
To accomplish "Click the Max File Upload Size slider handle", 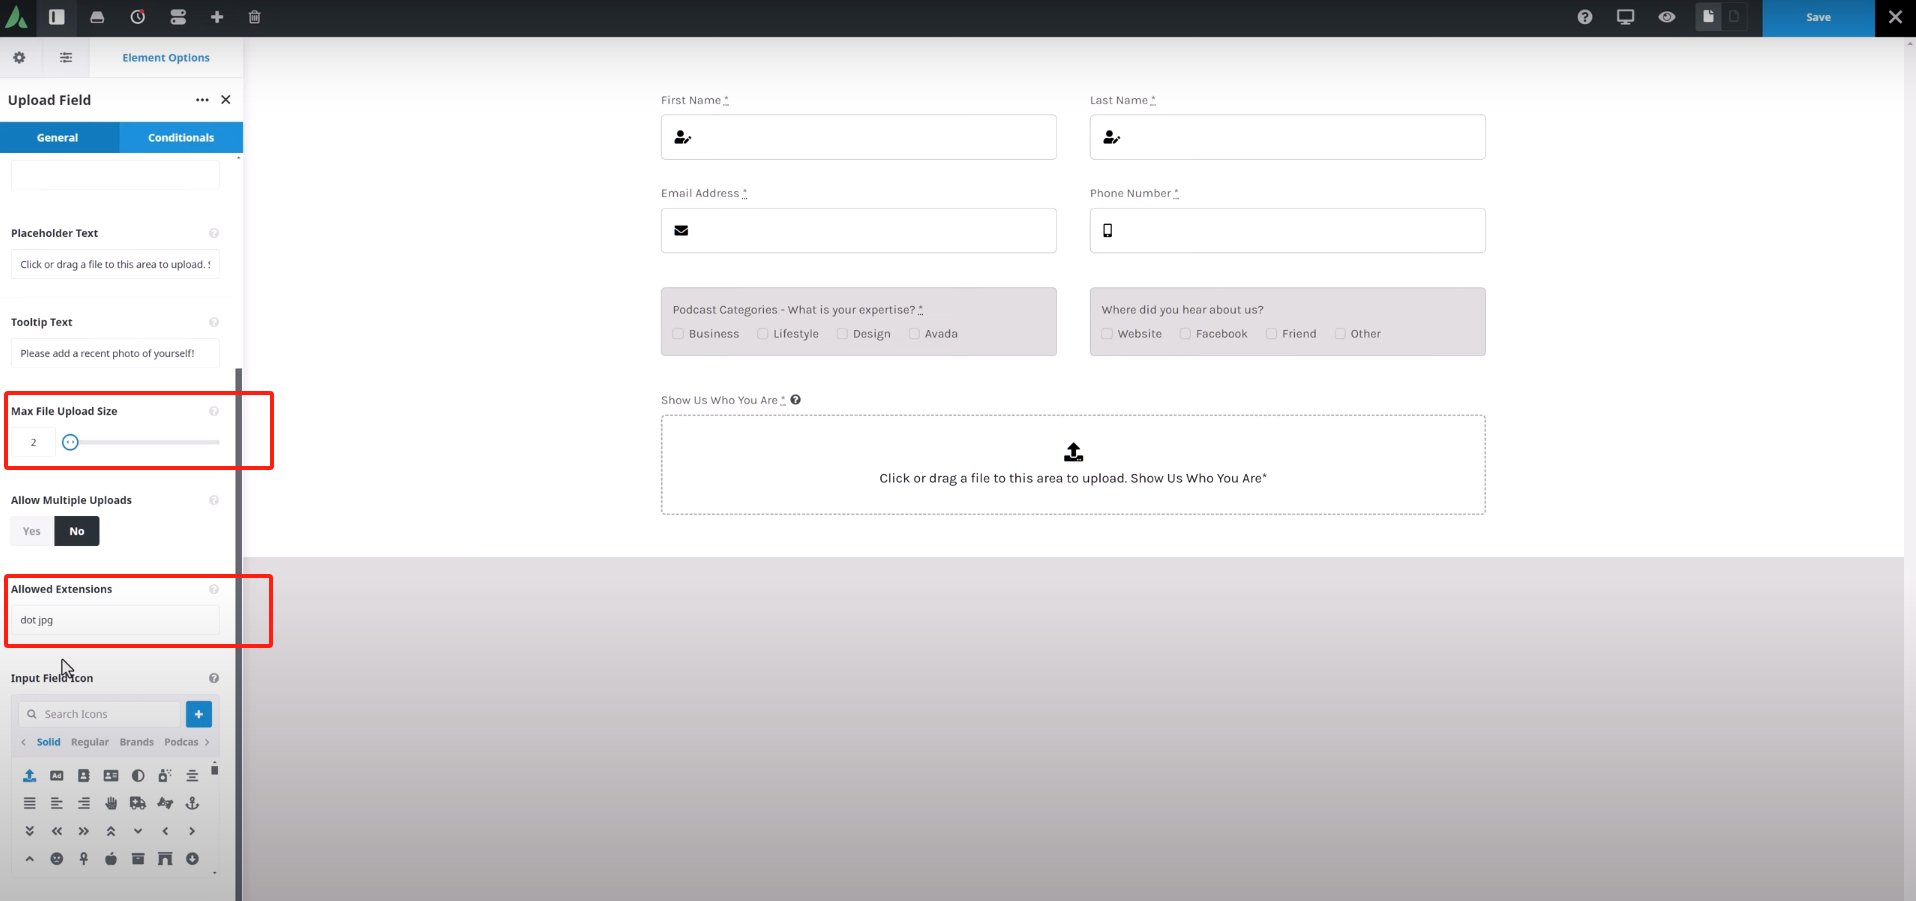I will click(70, 442).
